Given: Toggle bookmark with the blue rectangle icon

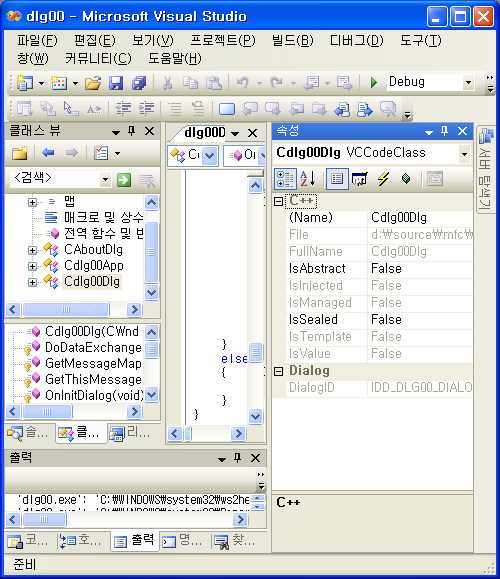Looking at the screenshot, I should [x=226, y=109].
